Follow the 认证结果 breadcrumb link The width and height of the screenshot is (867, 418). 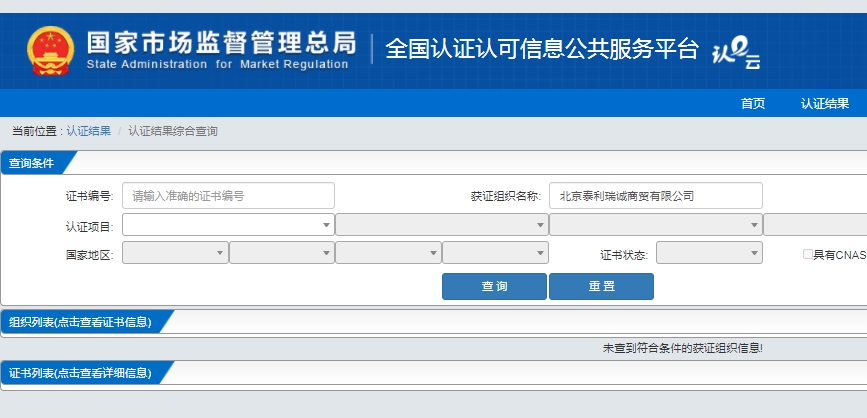click(88, 131)
